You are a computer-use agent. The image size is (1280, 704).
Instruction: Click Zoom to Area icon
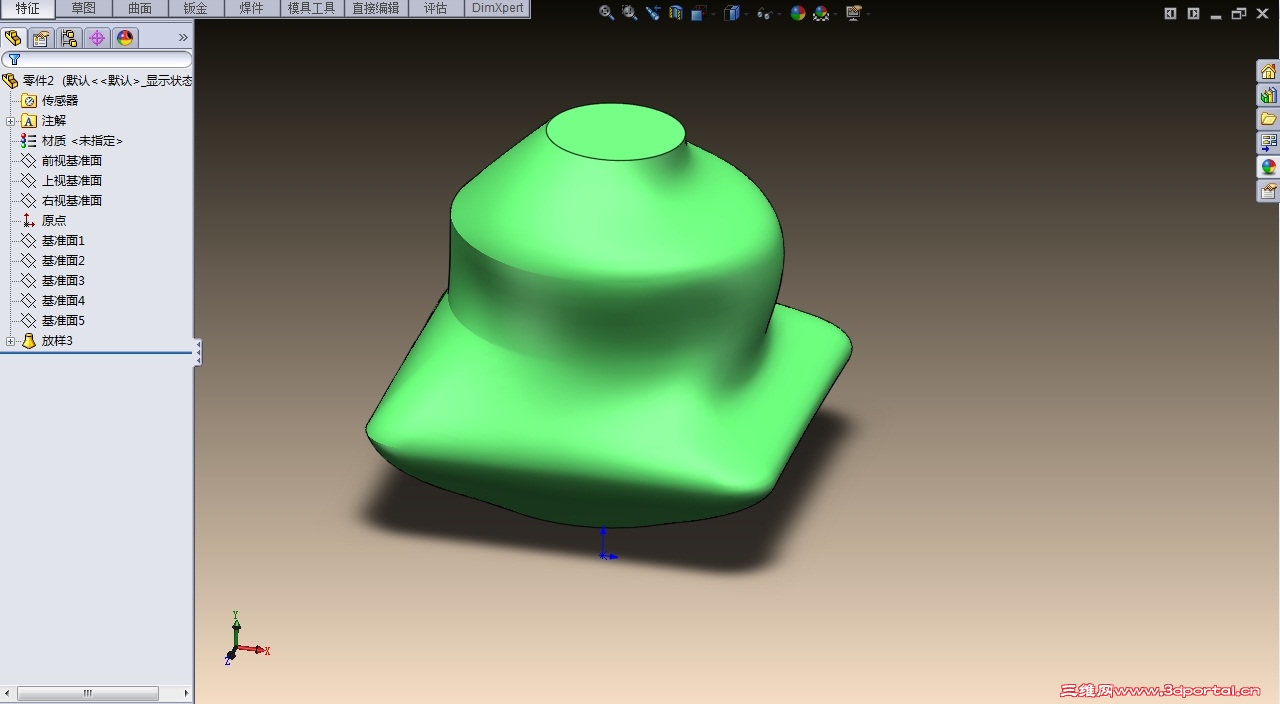pos(629,13)
